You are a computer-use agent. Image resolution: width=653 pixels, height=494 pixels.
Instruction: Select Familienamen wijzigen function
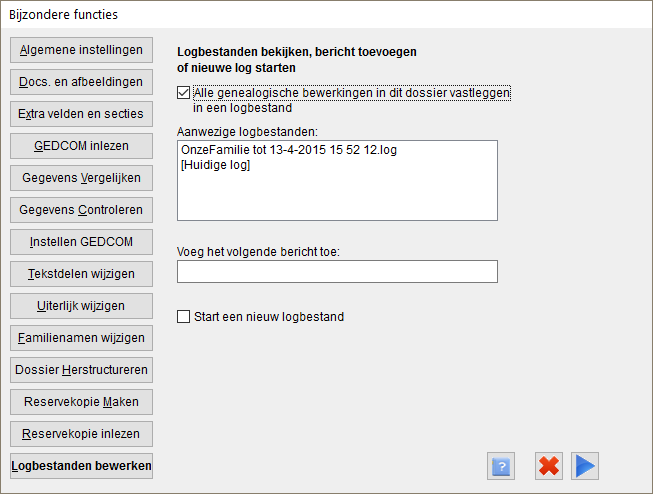point(81,338)
